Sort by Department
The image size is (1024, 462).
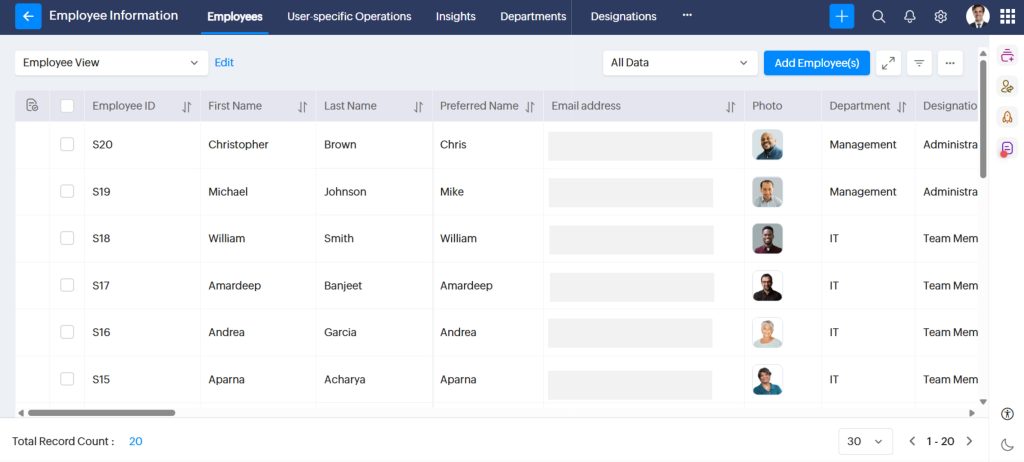(901, 107)
